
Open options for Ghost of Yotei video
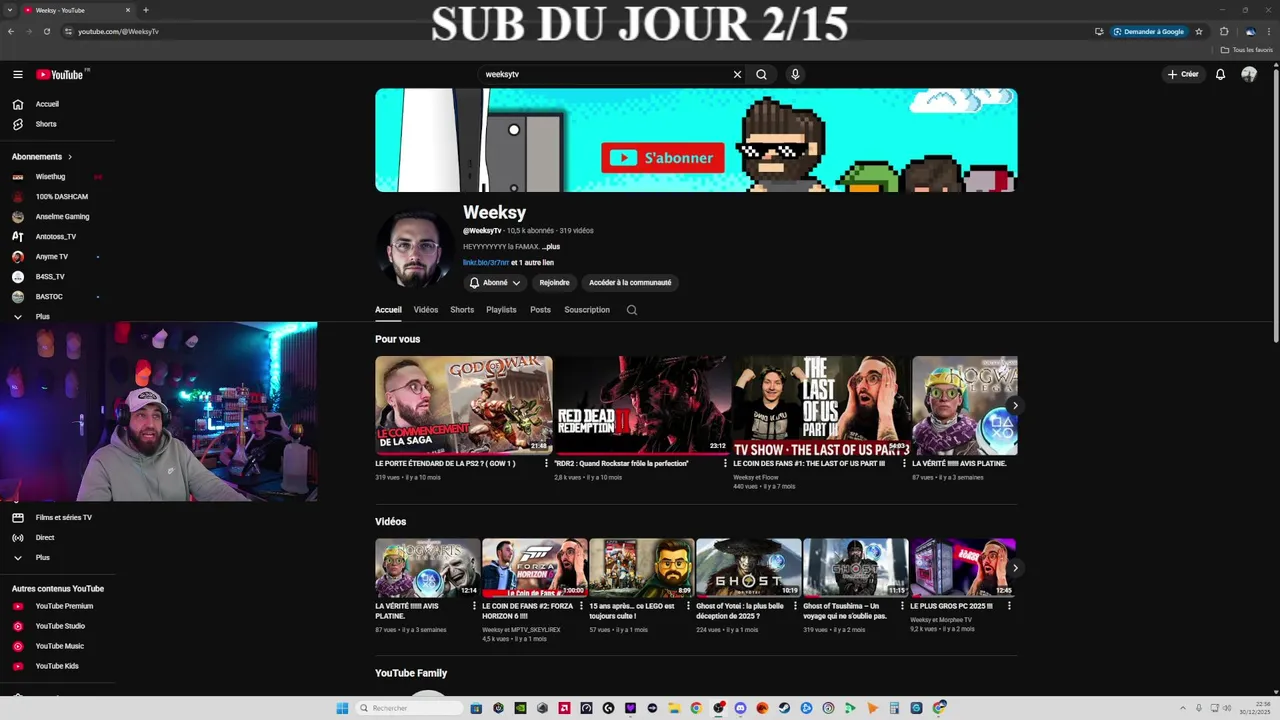click(795, 606)
